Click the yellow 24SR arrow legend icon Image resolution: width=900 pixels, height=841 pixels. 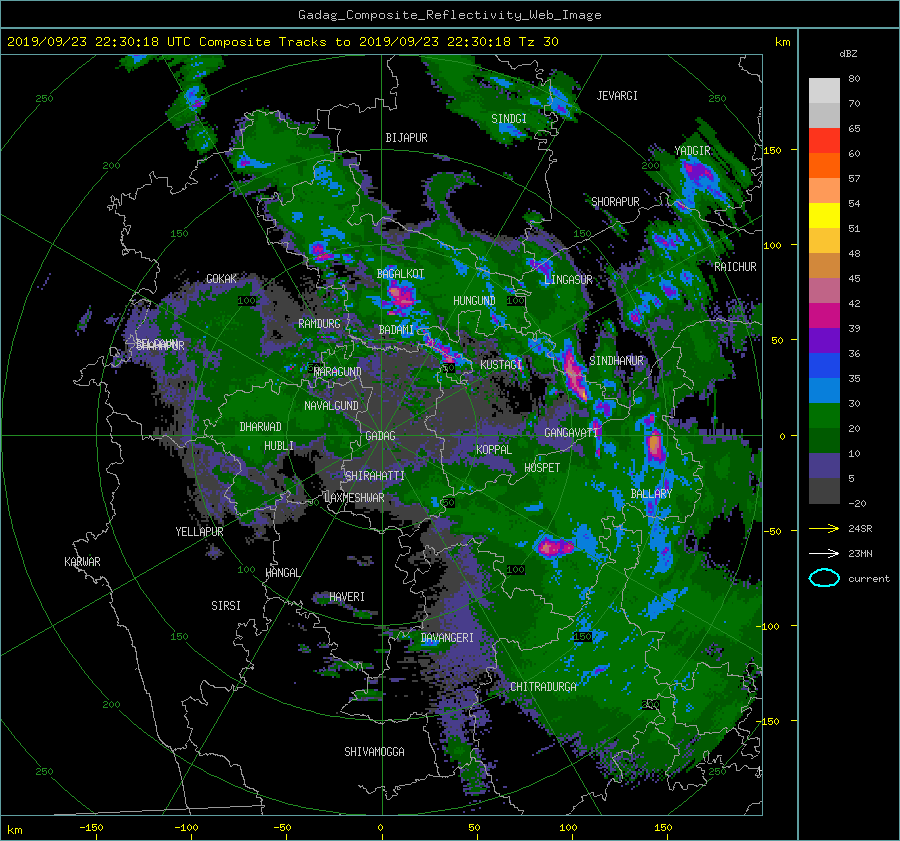[x=824, y=528]
